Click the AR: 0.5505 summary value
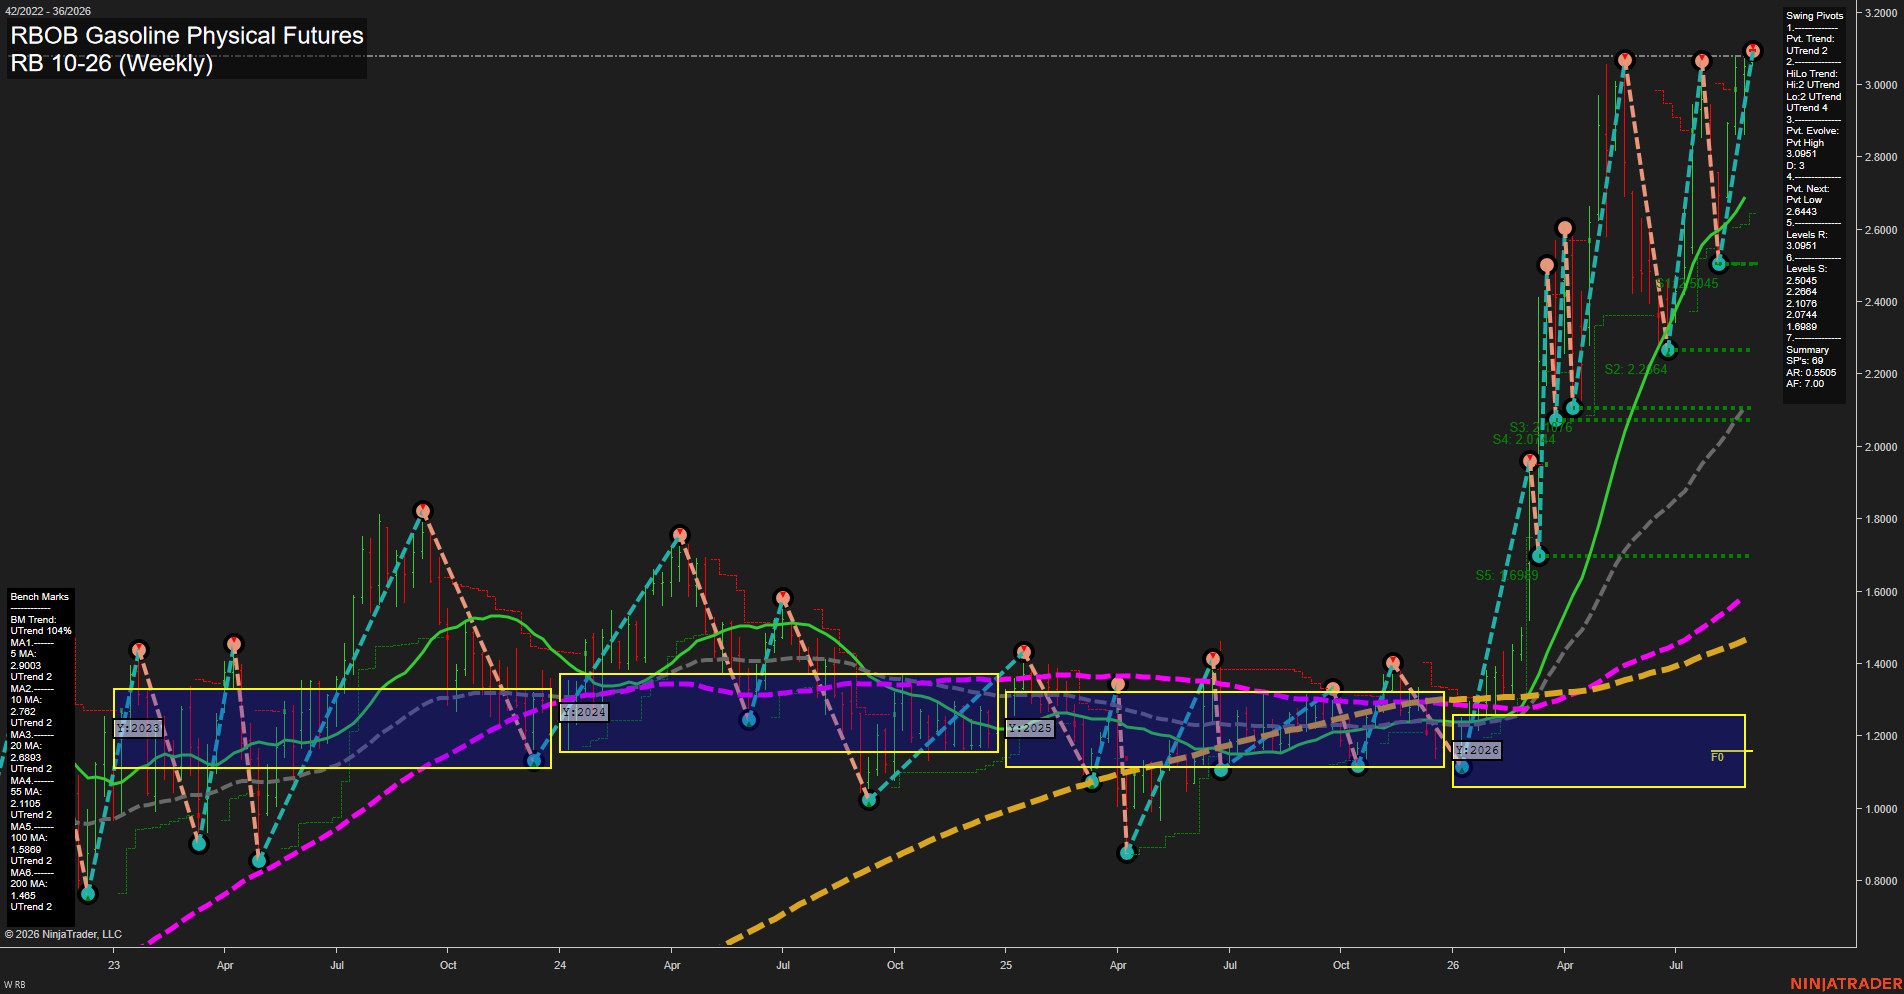 [x=1811, y=372]
